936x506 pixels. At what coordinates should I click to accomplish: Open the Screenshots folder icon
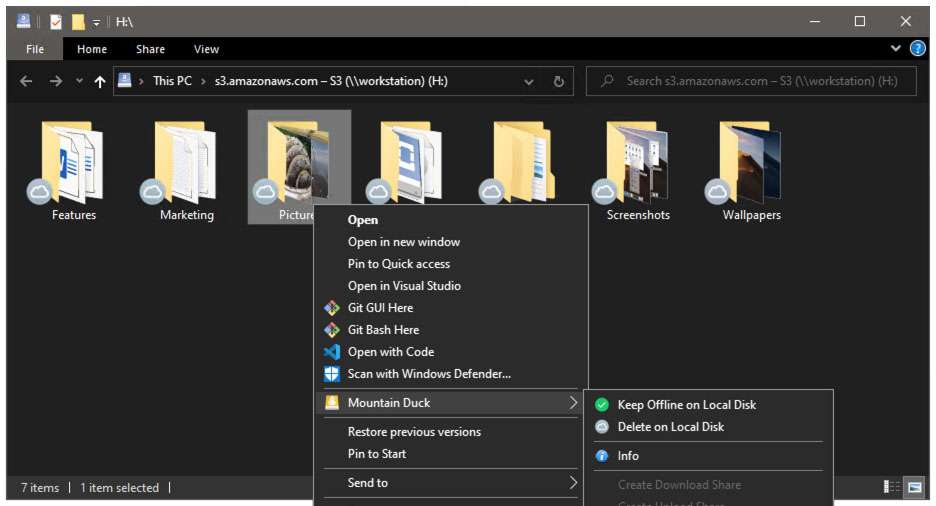tap(638, 162)
